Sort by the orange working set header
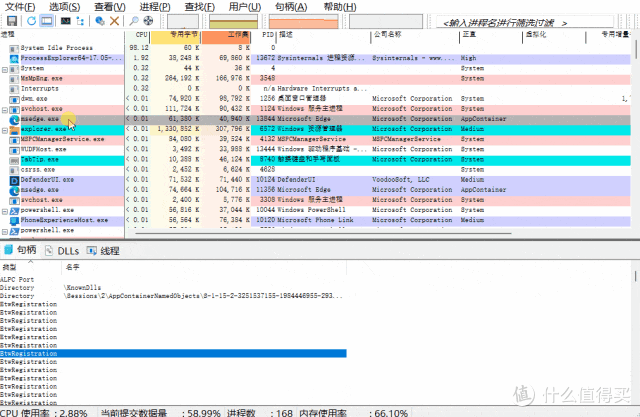 point(225,36)
